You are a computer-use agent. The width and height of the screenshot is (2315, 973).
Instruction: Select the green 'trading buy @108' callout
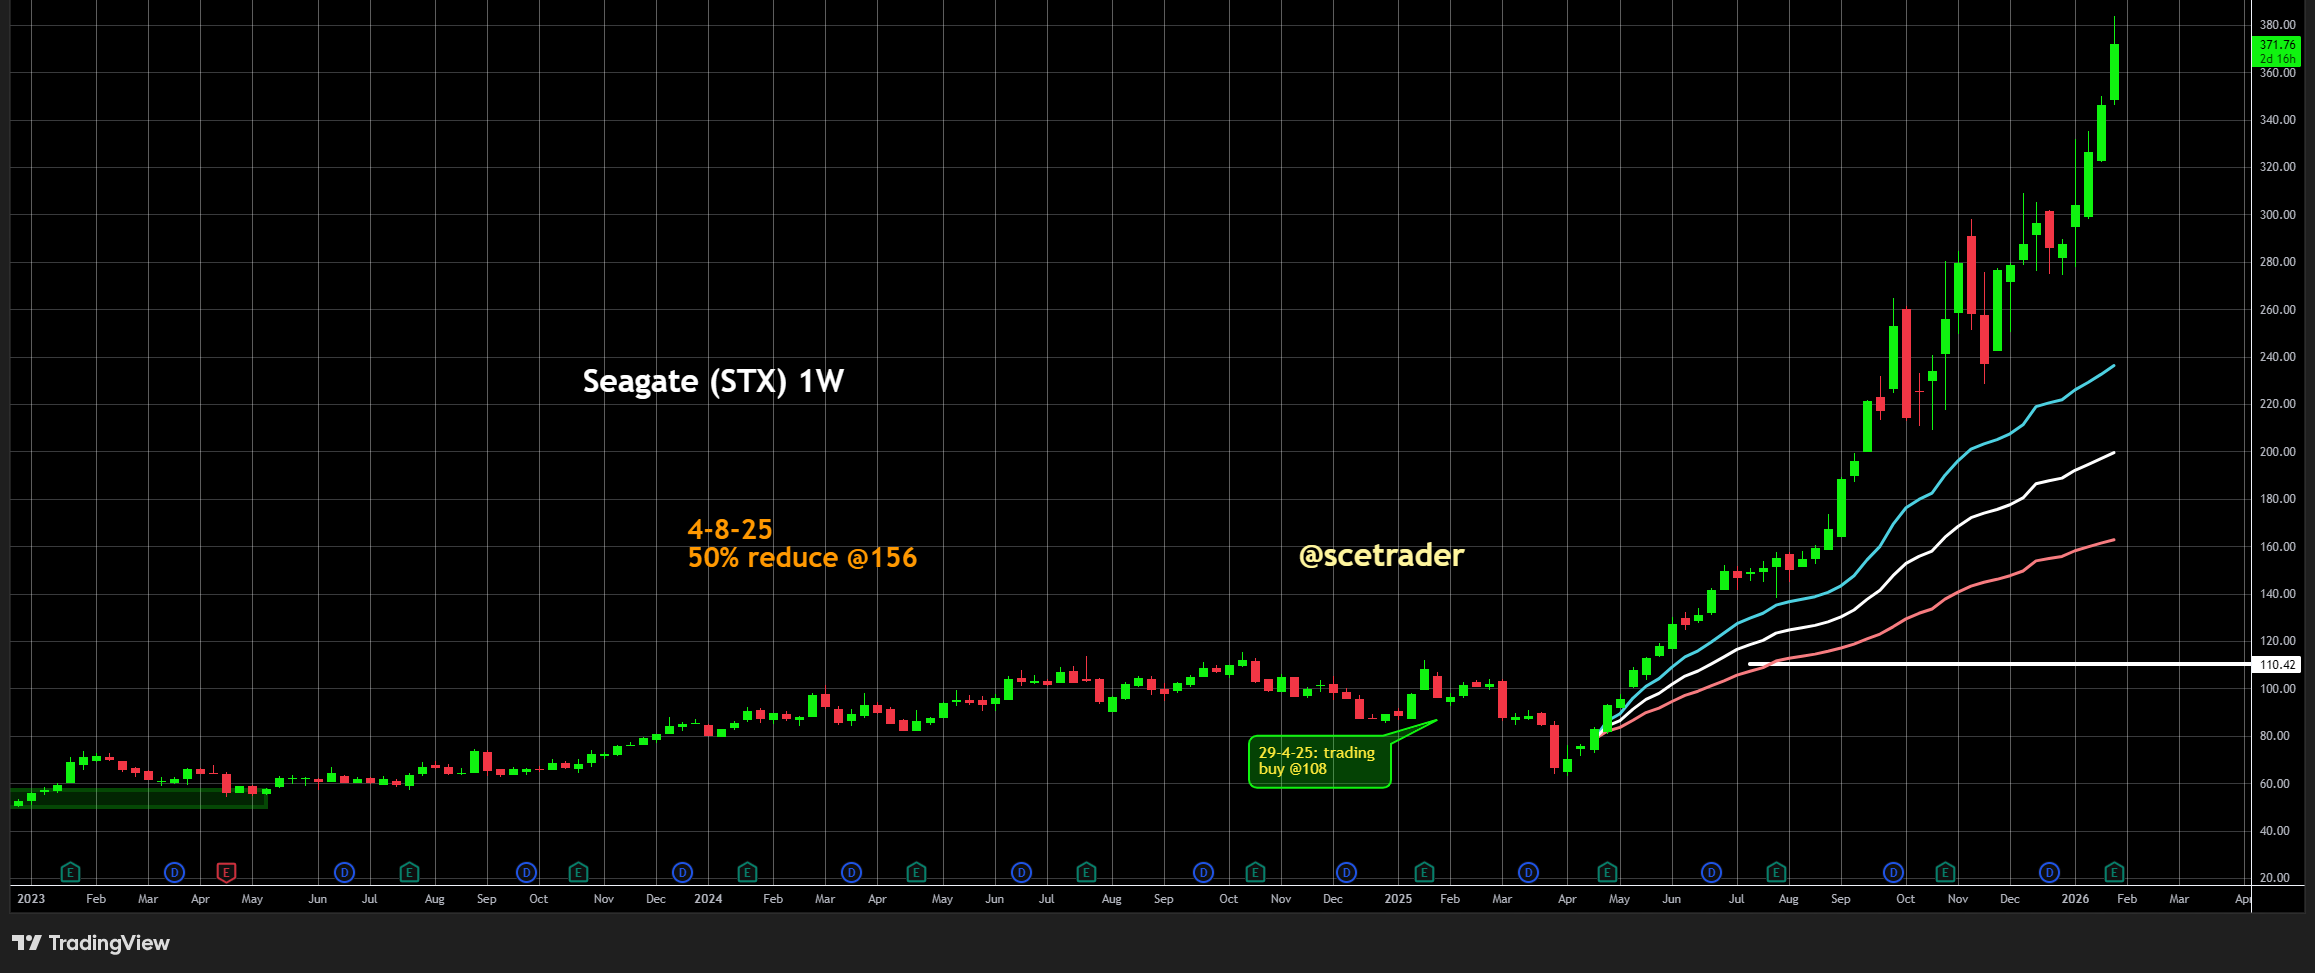(x=1318, y=762)
